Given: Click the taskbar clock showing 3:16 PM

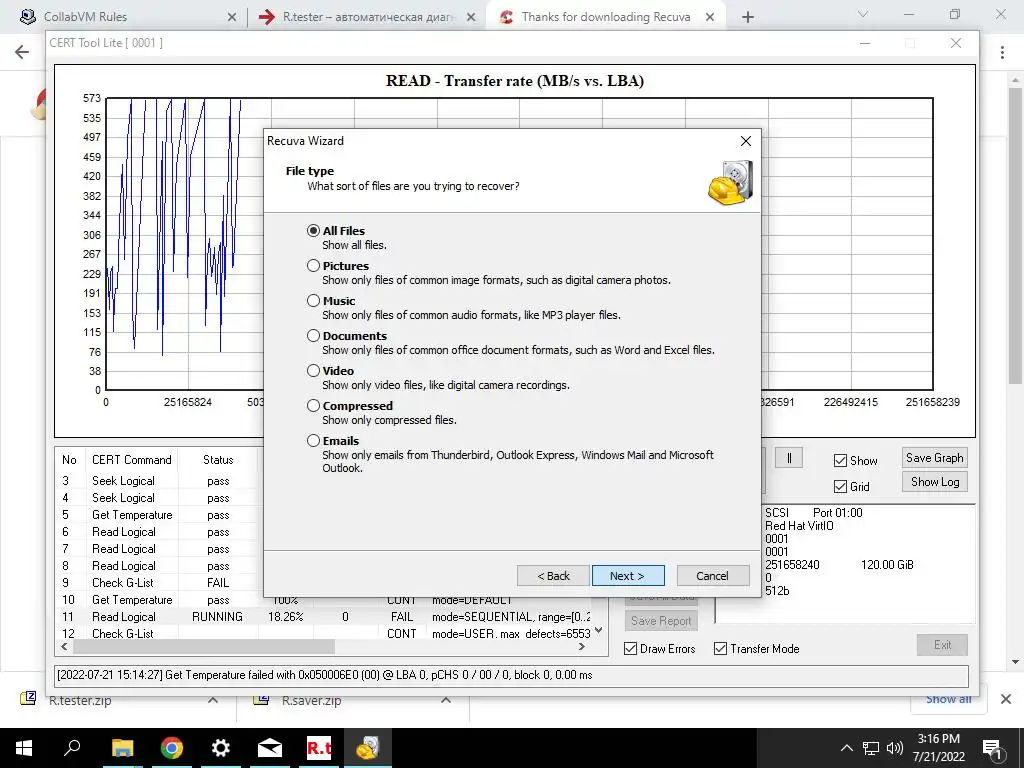Looking at the screenshot, I should [938, 748].
